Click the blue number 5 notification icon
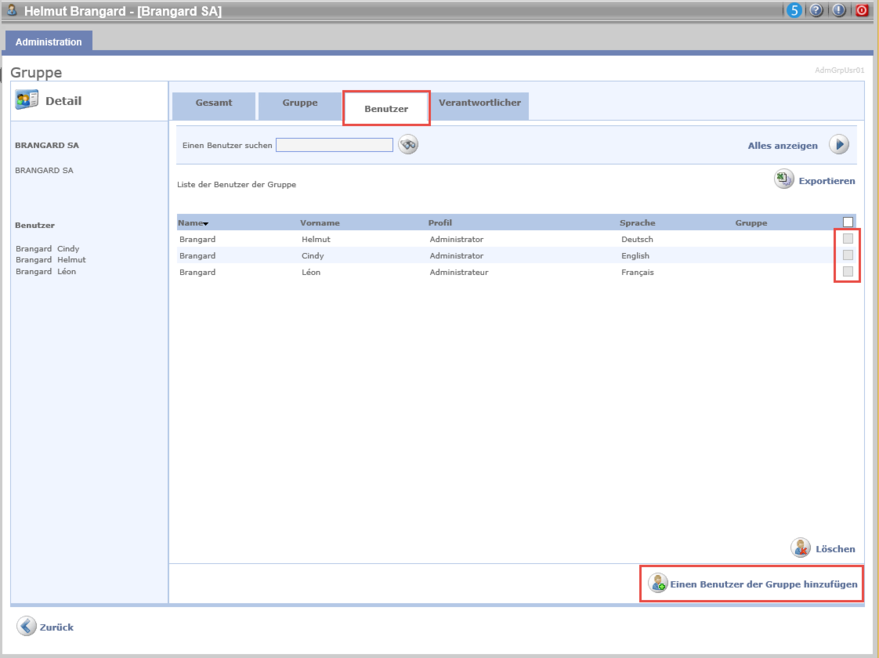Viewport: 879px width, 658px height. pos(795,11)
